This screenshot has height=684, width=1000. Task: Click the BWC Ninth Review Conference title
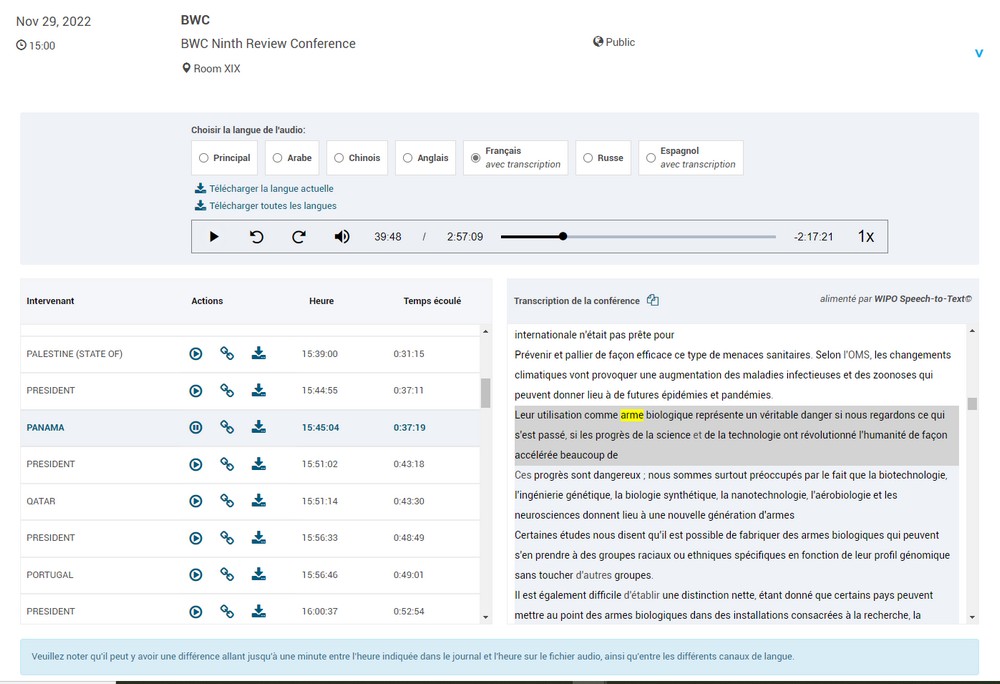coord(268,43)
